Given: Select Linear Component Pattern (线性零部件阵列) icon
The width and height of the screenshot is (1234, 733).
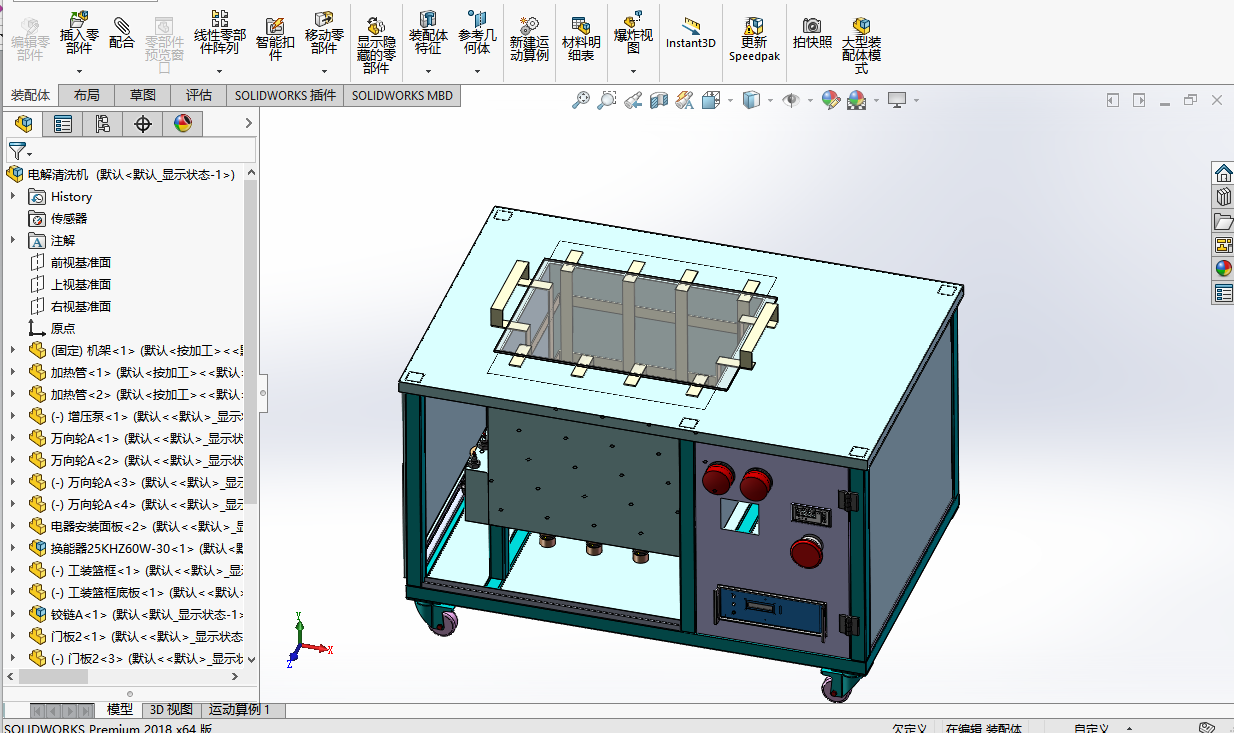Looking at the screenshot, I should click(219, 18).
